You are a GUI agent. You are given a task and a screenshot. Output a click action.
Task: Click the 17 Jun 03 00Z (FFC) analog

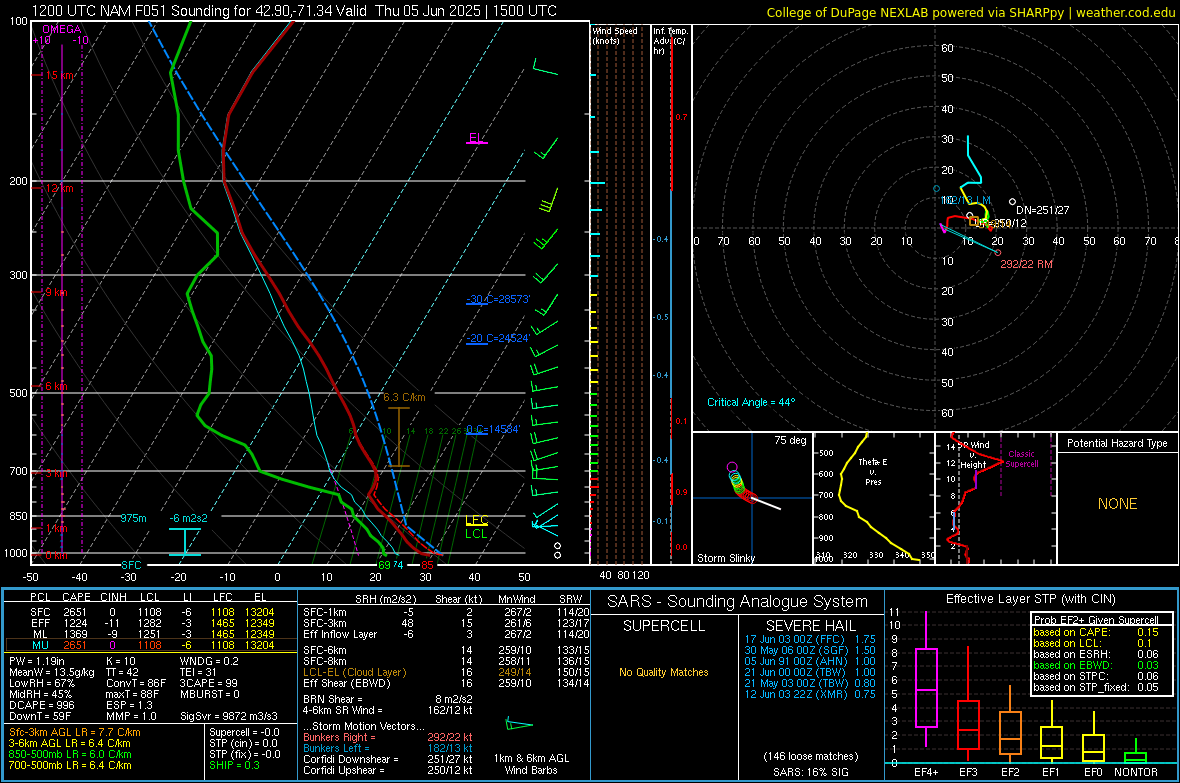point(810,639)
